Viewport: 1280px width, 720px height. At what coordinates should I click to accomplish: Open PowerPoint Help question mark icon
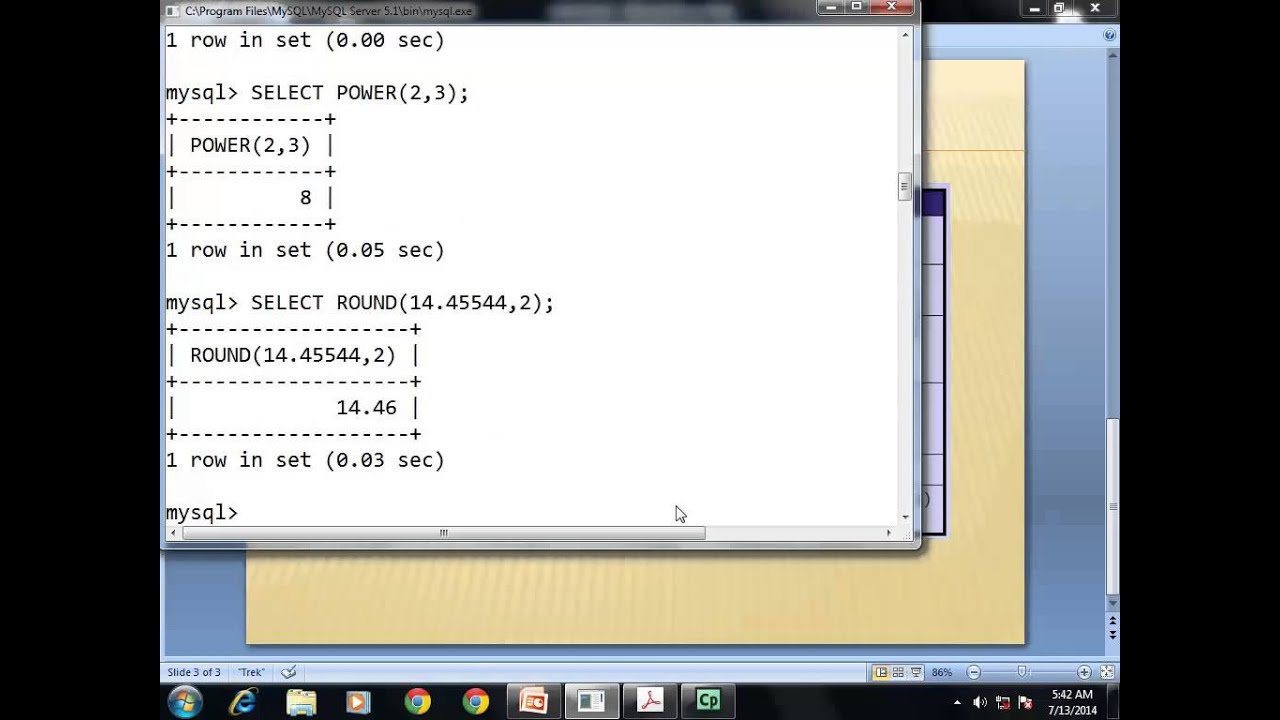click(1109, 35)
